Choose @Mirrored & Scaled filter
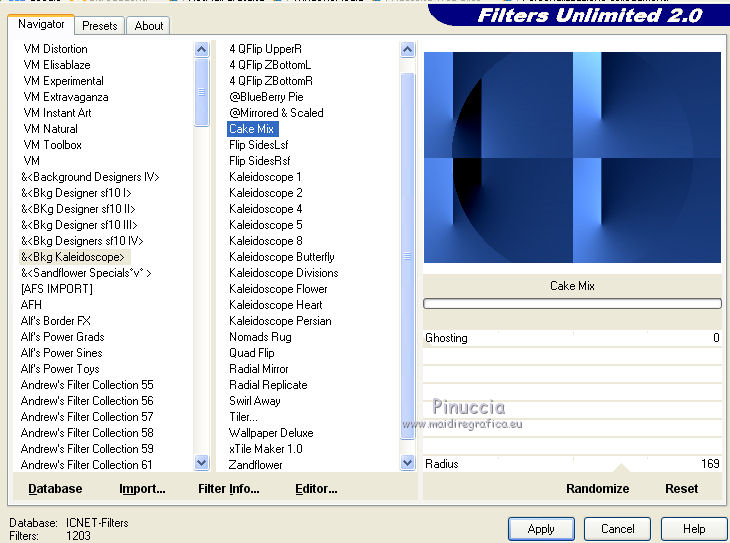Viewport: 730px width, 543px height. coord(276,113)
